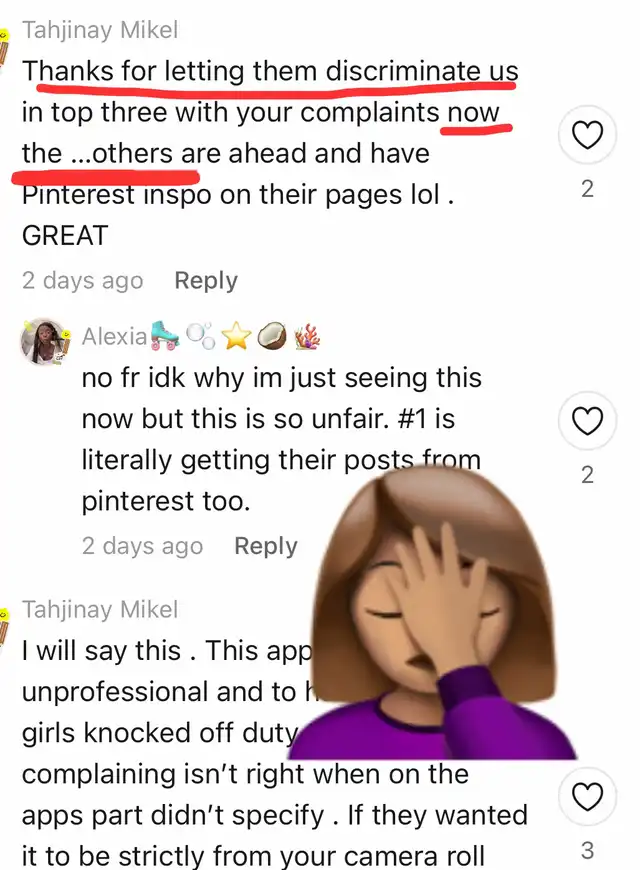The image size is (640, 870).
Task: Like Tahjinay Mikel's discriminate comment with heart
Action: point(587,135)
